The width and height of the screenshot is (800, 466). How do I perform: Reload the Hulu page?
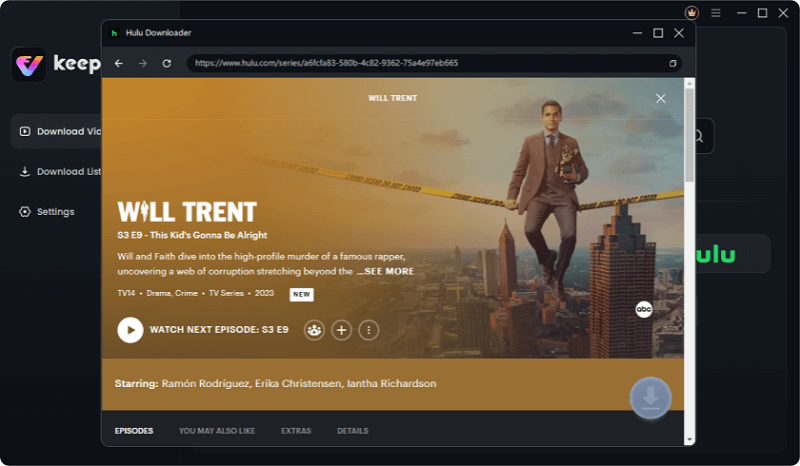point(167,63)
